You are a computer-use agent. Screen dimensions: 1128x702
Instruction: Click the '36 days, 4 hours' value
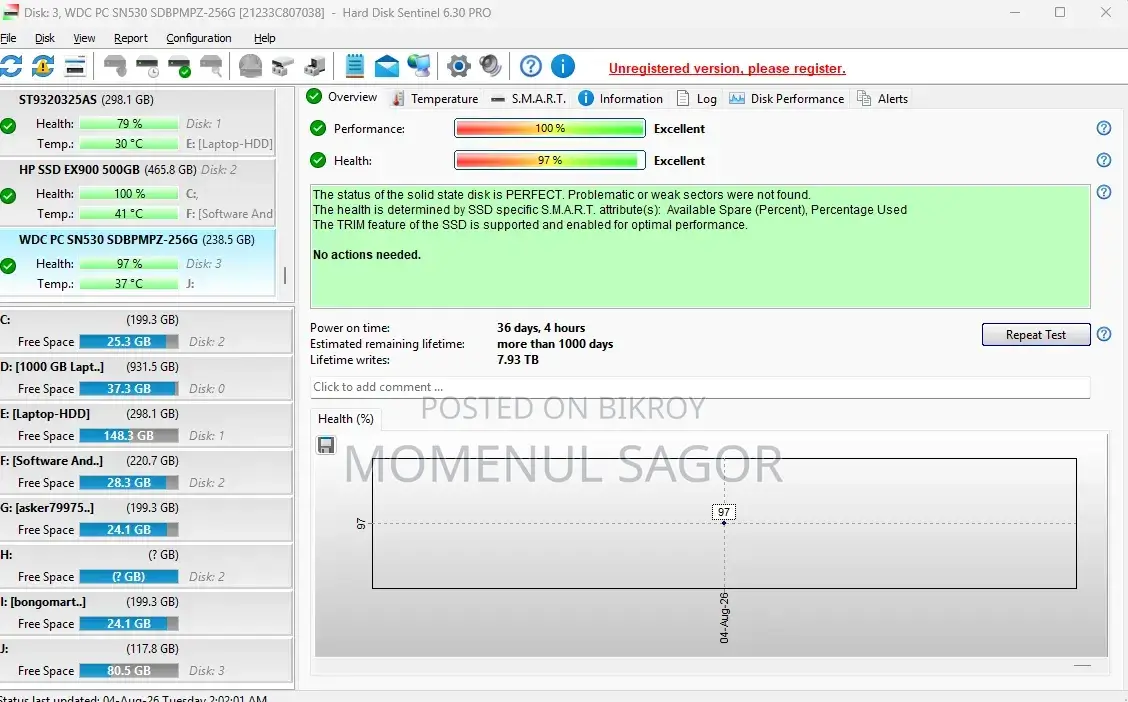(x=541, y=328)
